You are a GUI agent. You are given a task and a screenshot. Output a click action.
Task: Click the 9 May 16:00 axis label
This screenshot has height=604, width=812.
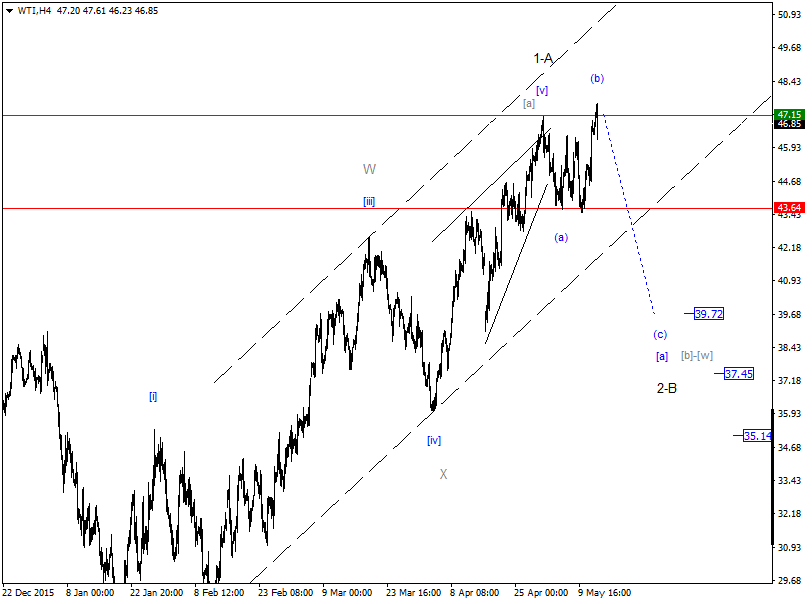pyautogui.click(x=605, y=592)
